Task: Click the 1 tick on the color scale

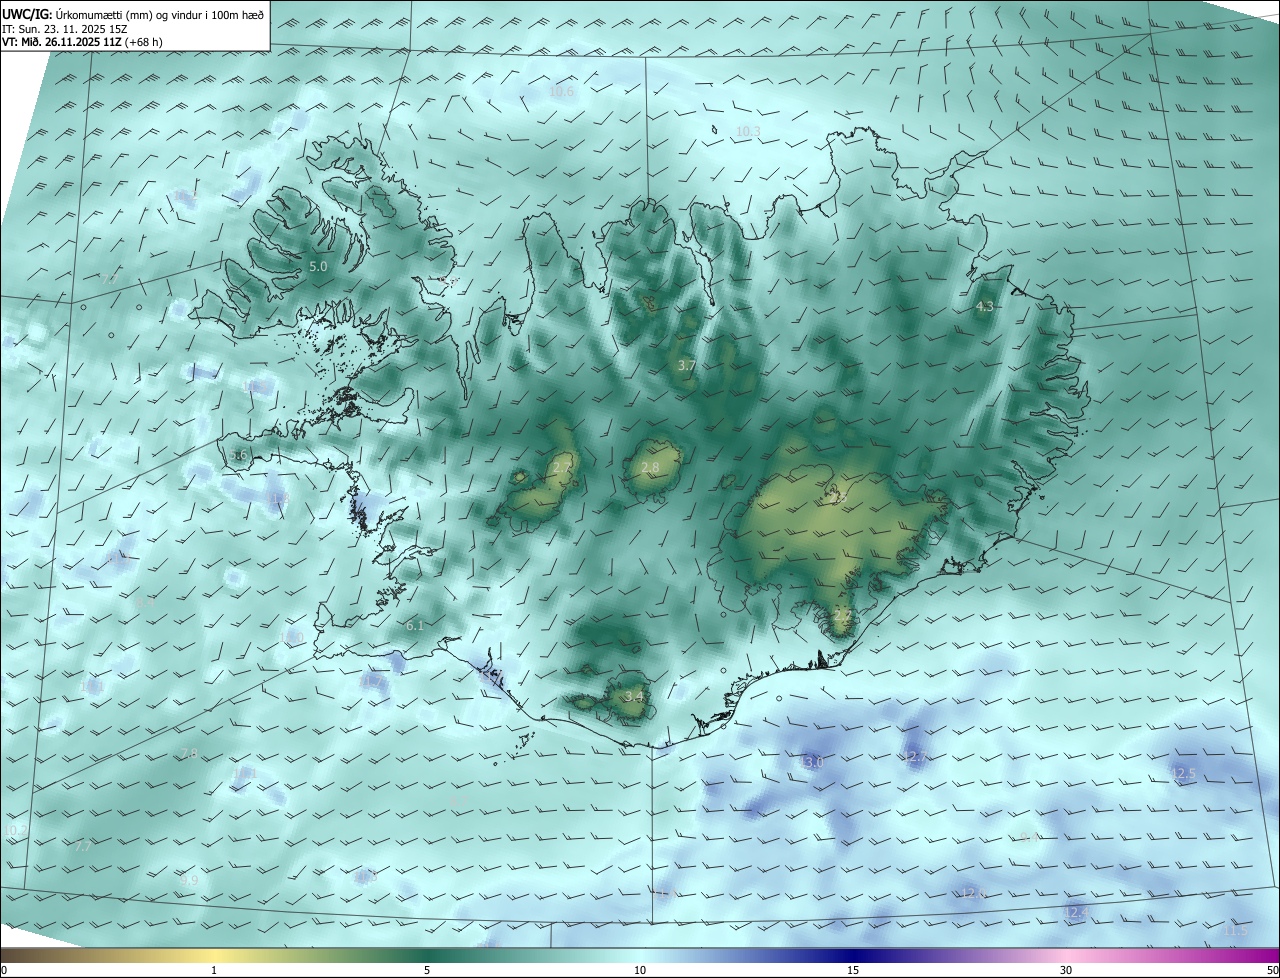Action: 214,970
